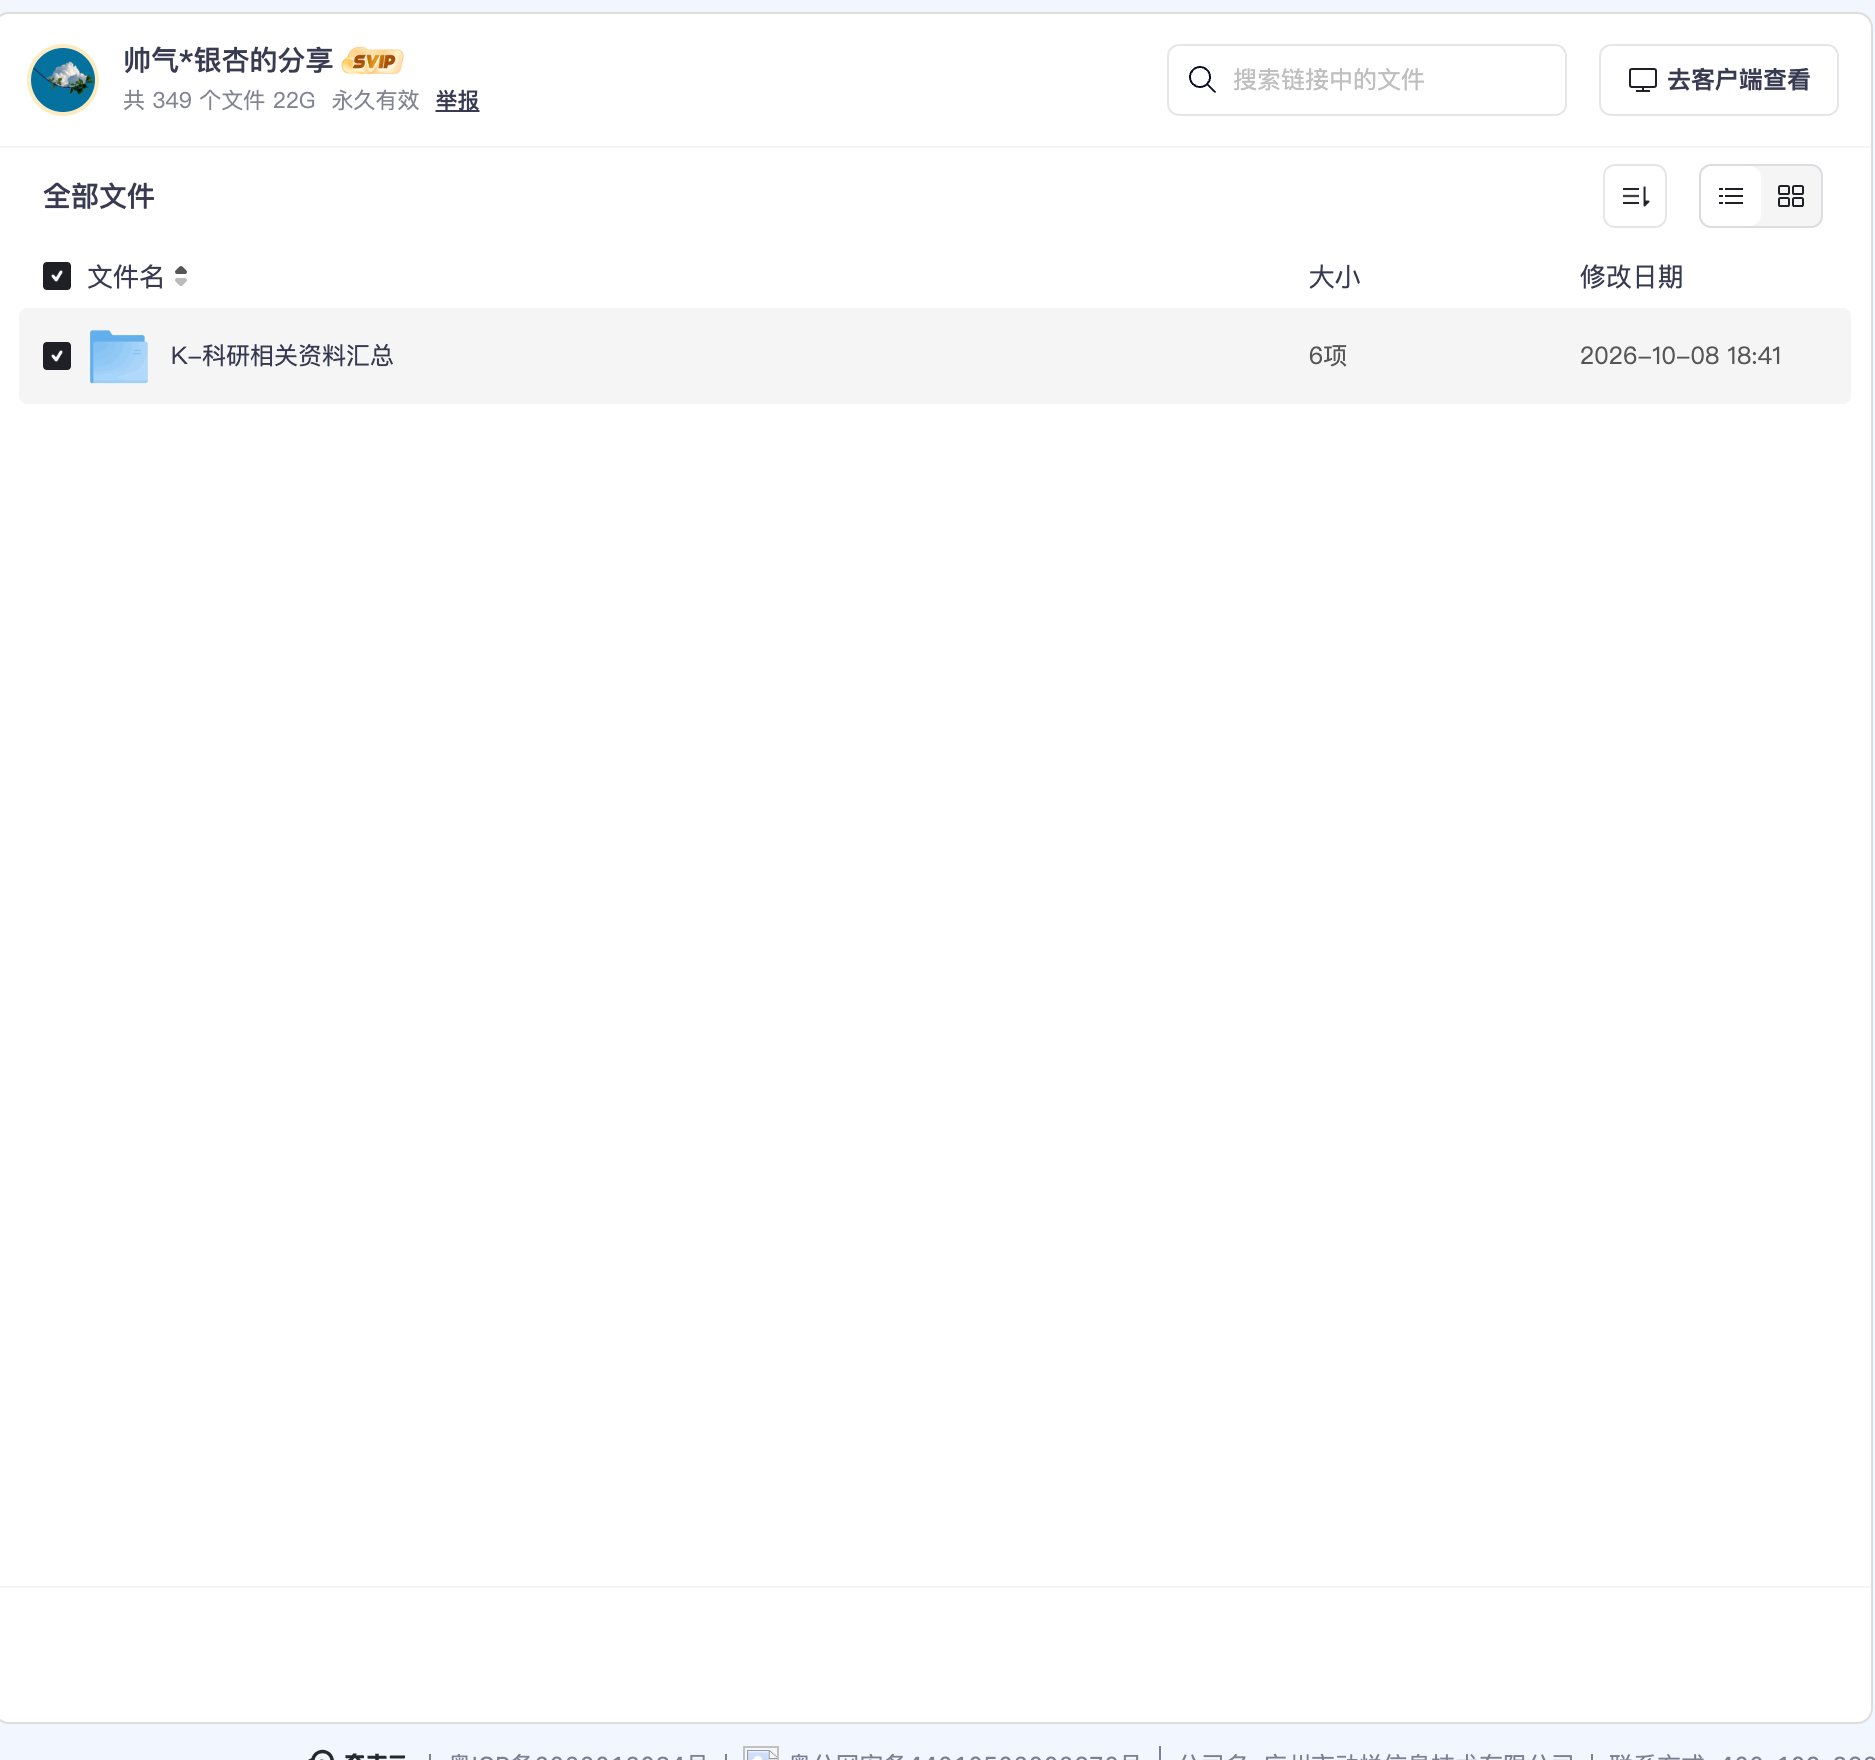This screenshot has height=1760, width=1875.
Task: Click the 永久有效 validity label
Action: coord(375,101)
